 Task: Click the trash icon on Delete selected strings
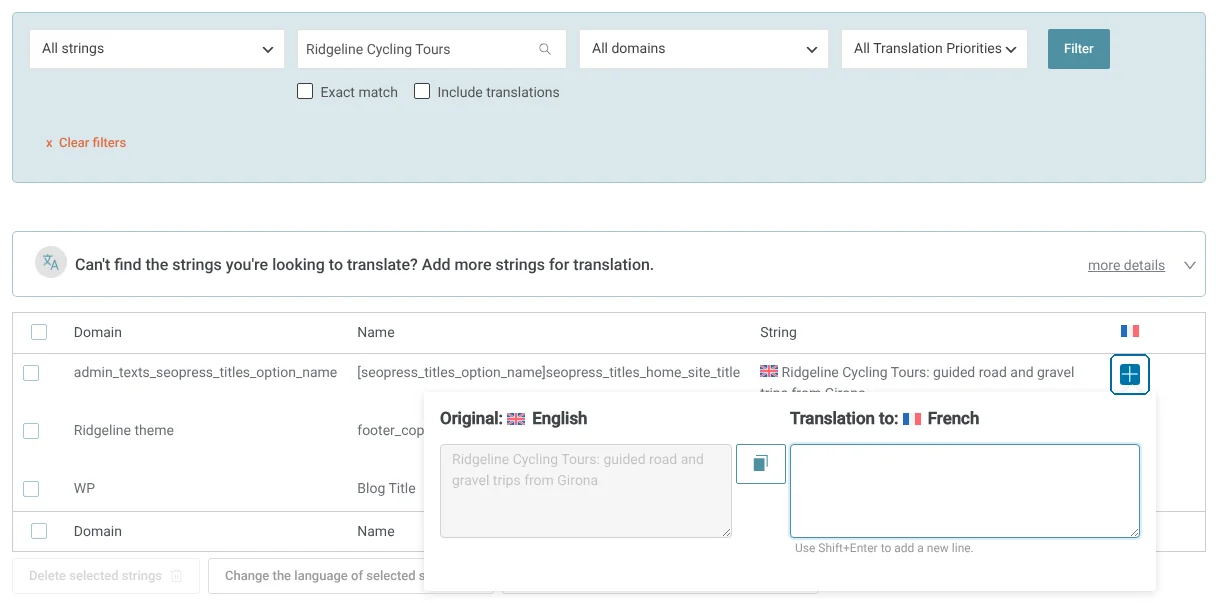click(x=176, y=576)
